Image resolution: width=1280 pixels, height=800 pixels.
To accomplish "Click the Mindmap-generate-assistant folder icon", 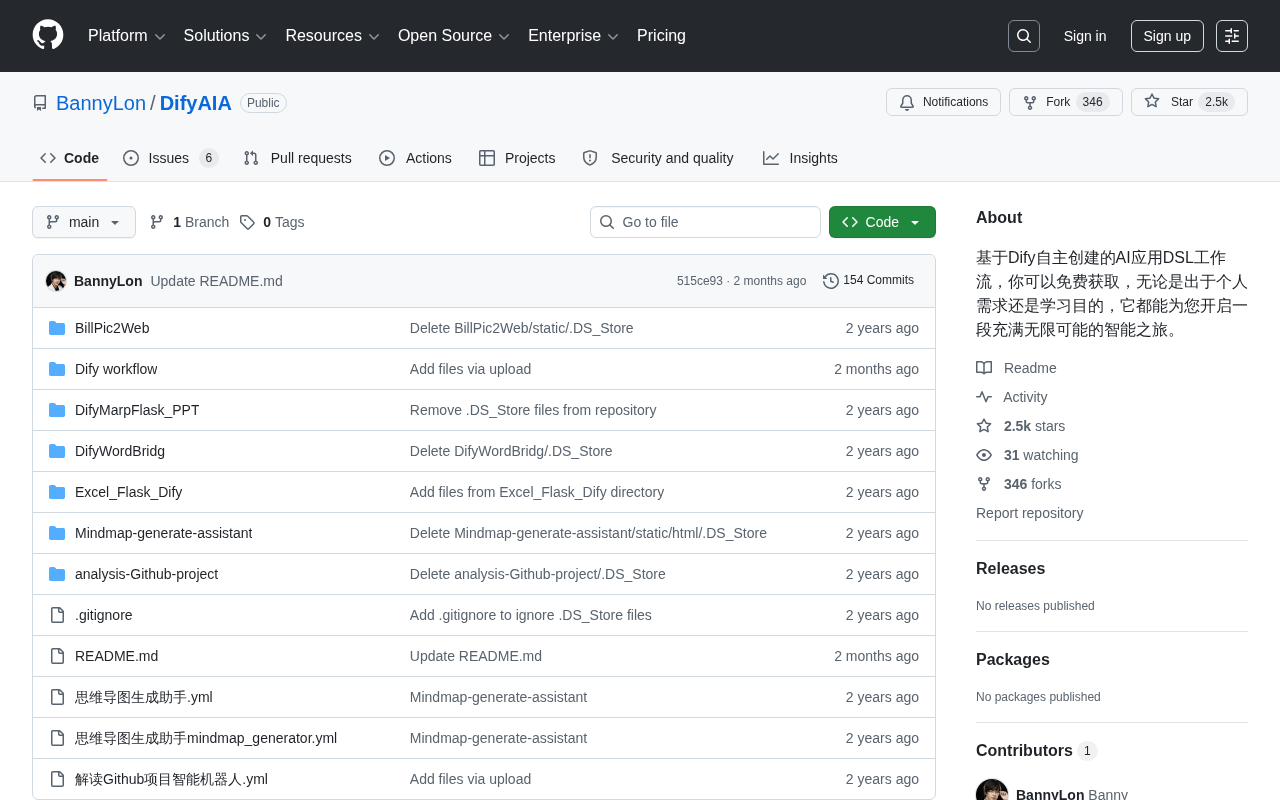I will point(57,533).
